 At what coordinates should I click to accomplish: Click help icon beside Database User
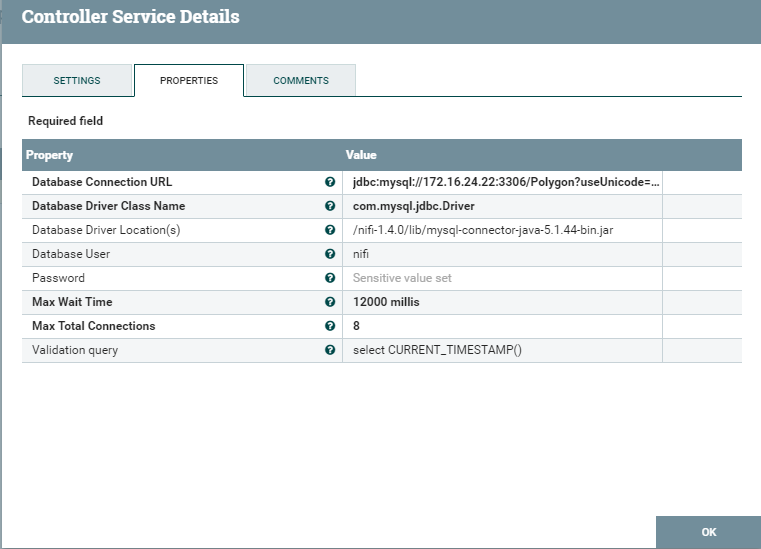tap(330, 255)
